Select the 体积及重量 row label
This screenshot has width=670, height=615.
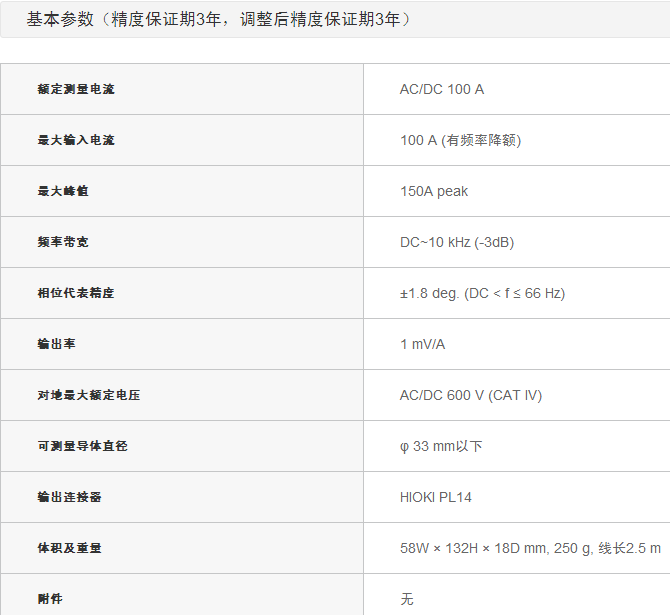point(70,548)
